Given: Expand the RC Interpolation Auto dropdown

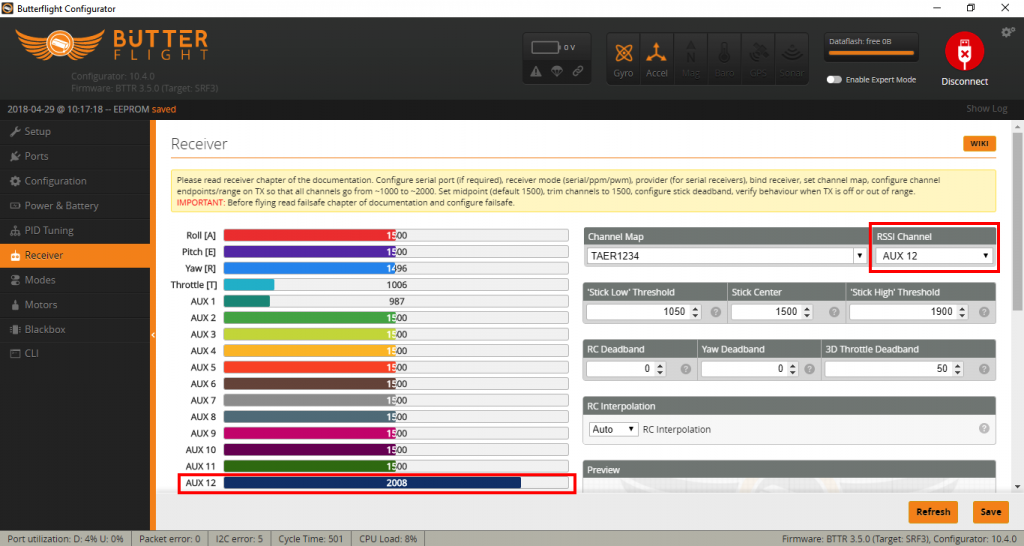Looking at the screenshot, I should coord(613,429).
